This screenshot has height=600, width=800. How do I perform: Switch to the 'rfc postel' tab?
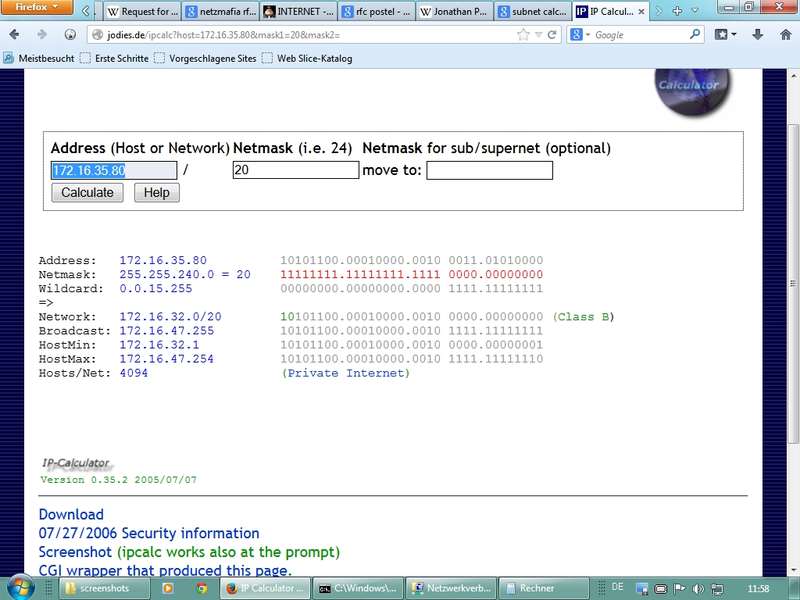click(375, 13)
